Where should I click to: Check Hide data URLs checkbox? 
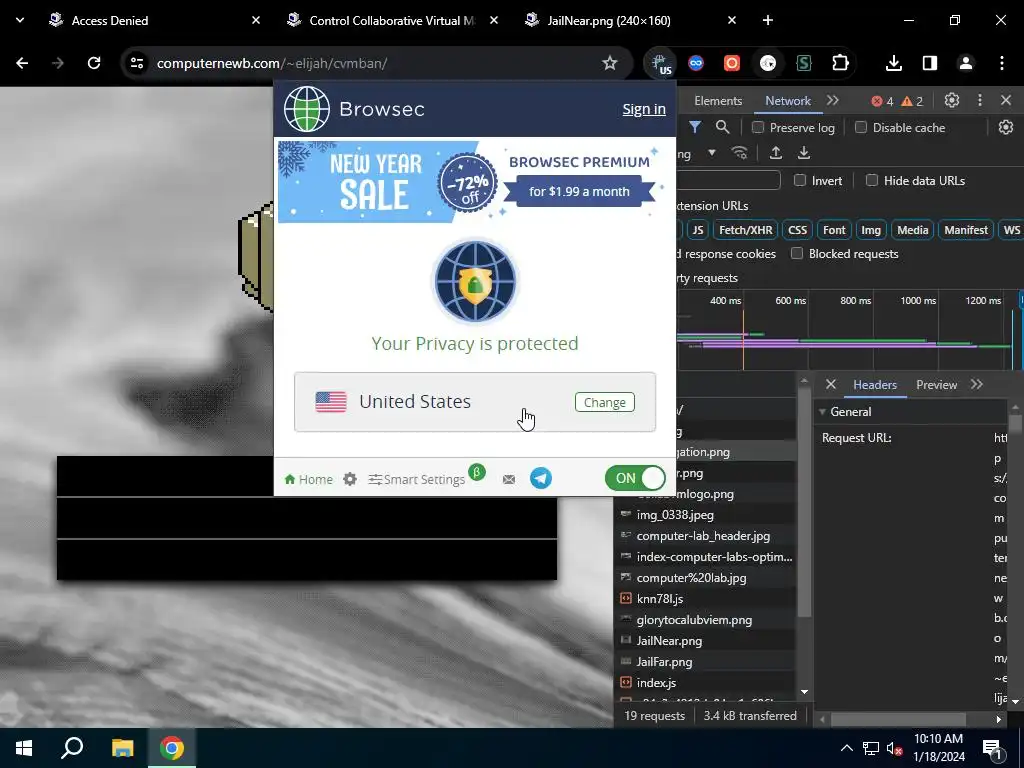point(872,180)
